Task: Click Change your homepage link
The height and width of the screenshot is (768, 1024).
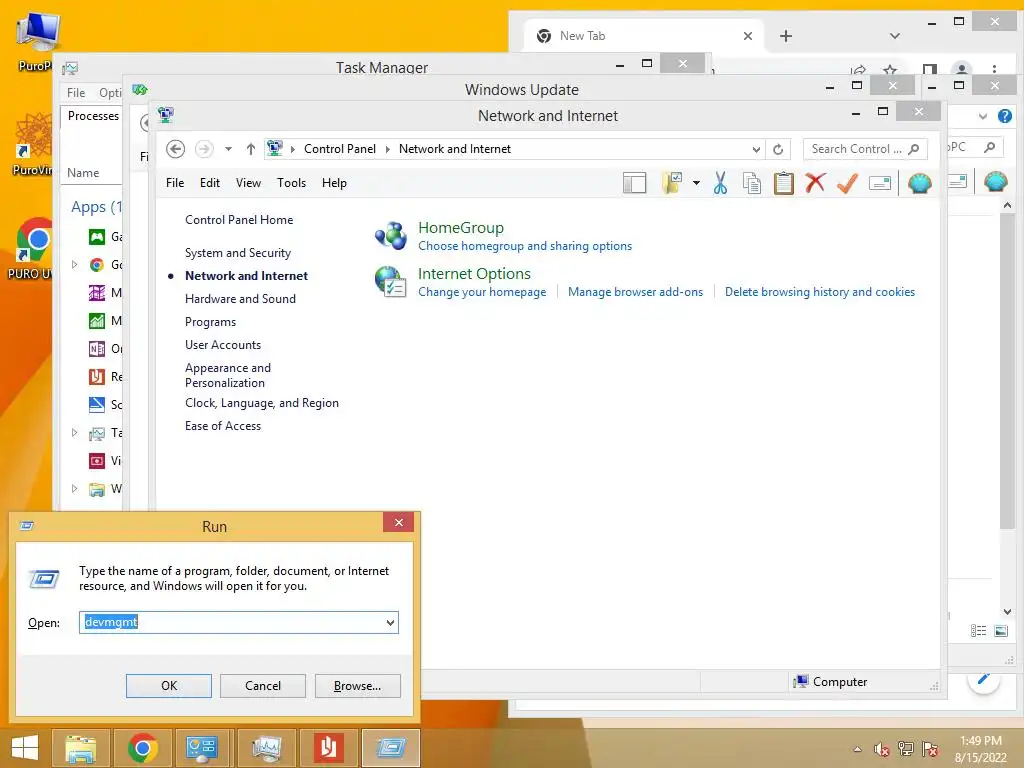Action: [x=482, y=292]
